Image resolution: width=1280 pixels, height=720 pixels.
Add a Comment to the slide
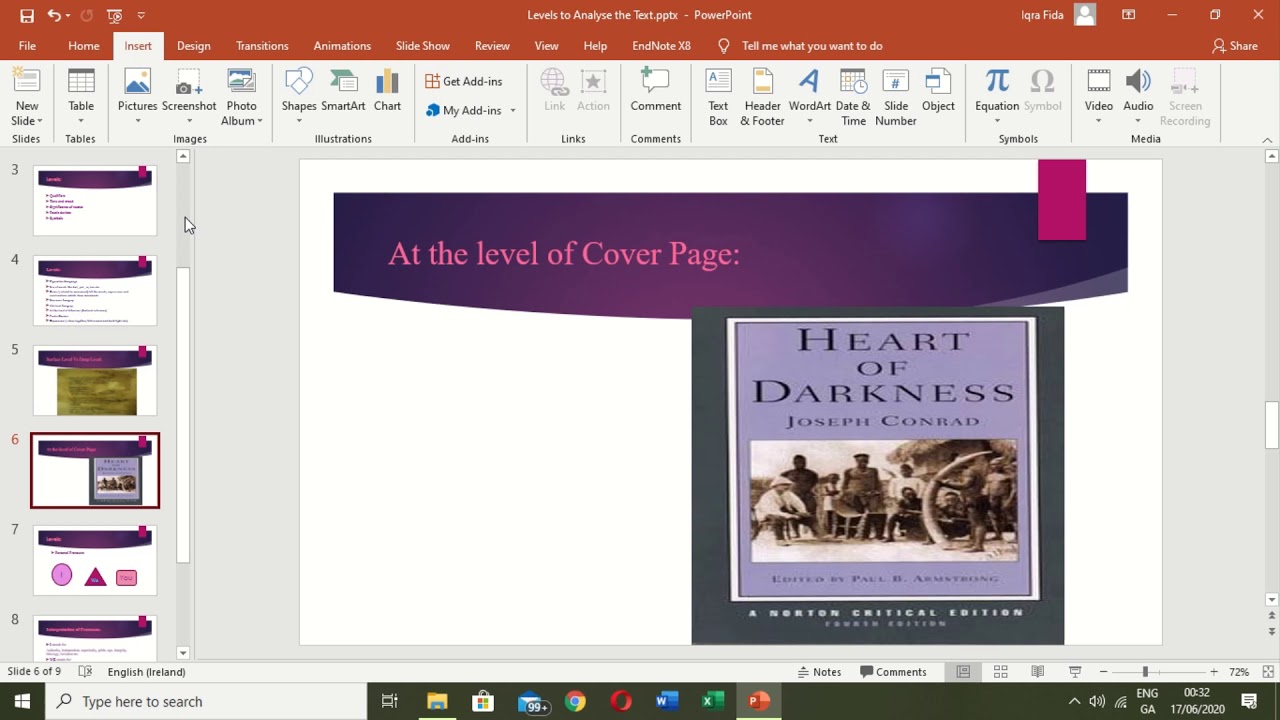[655, 90]
